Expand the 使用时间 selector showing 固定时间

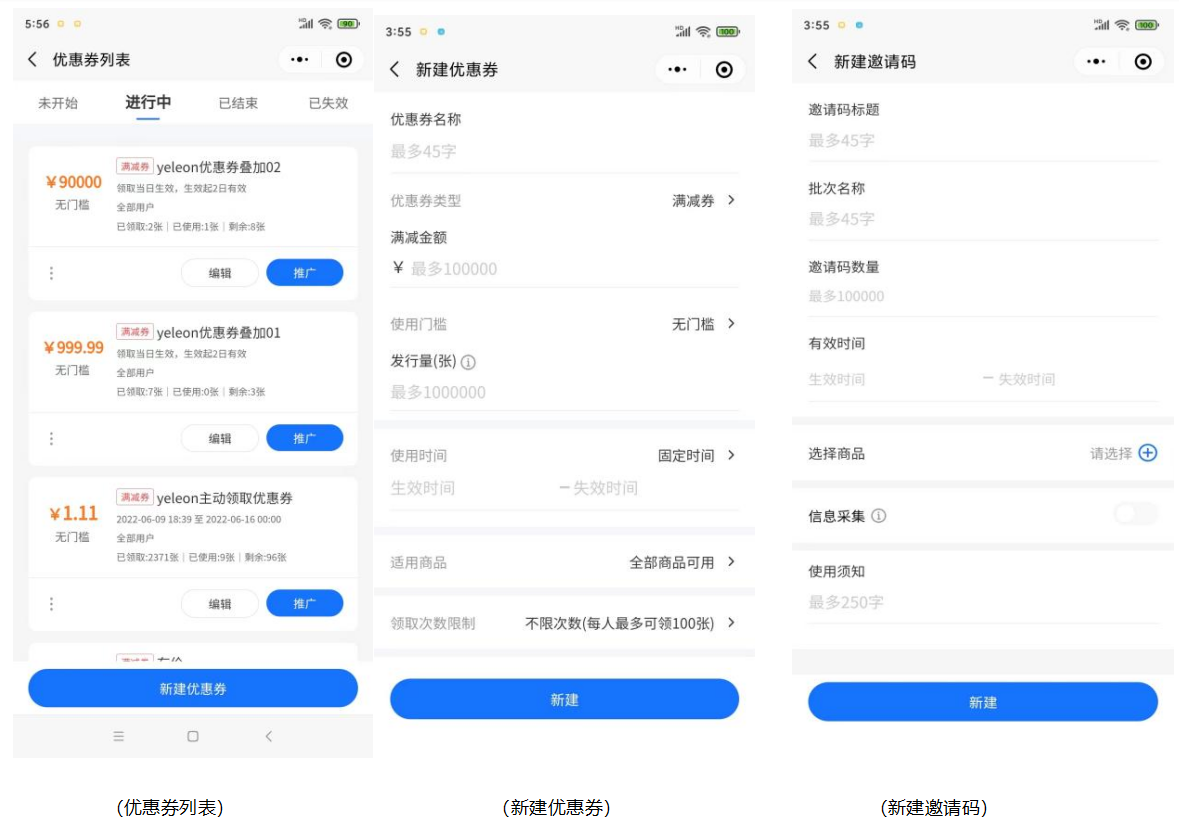tap(564, 456)
